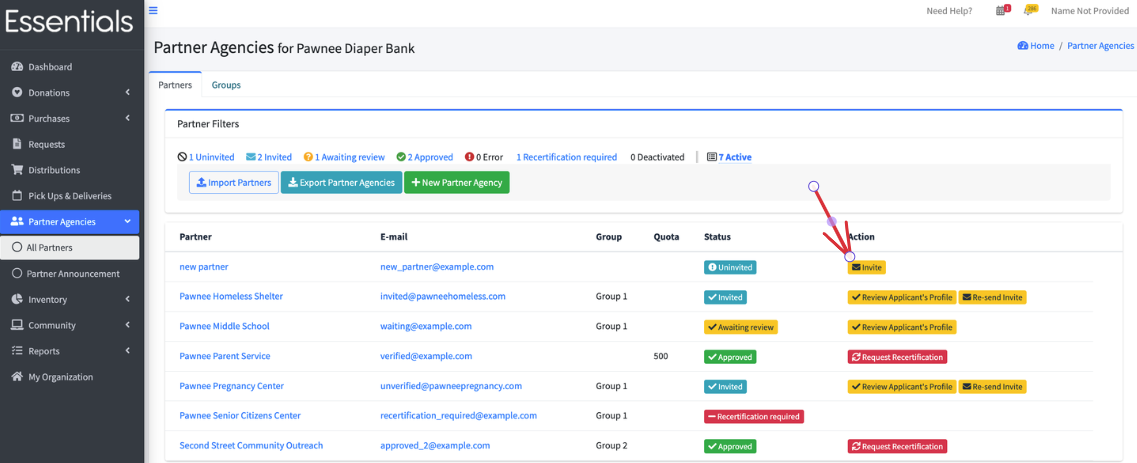Open Pawnee Senior Citizens Center page

[240, 415]
